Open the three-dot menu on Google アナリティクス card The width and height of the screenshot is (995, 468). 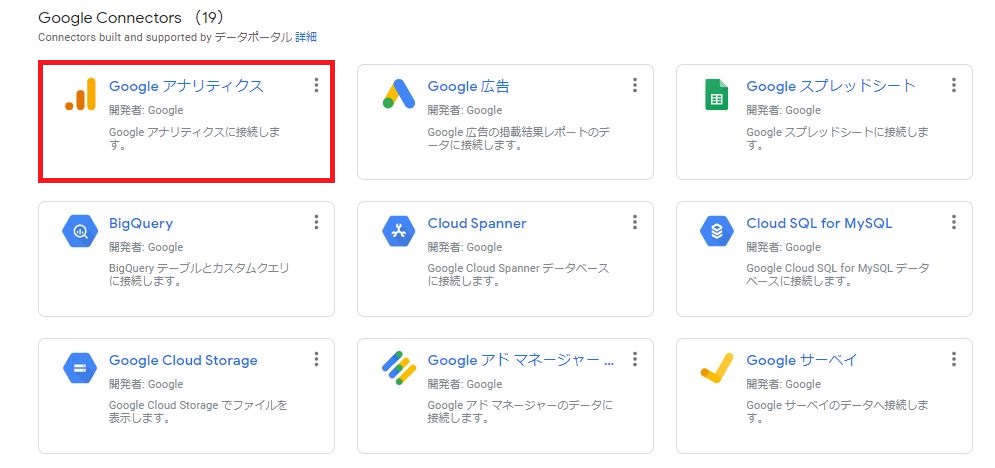pyautogui.click(x=316, y=85)
